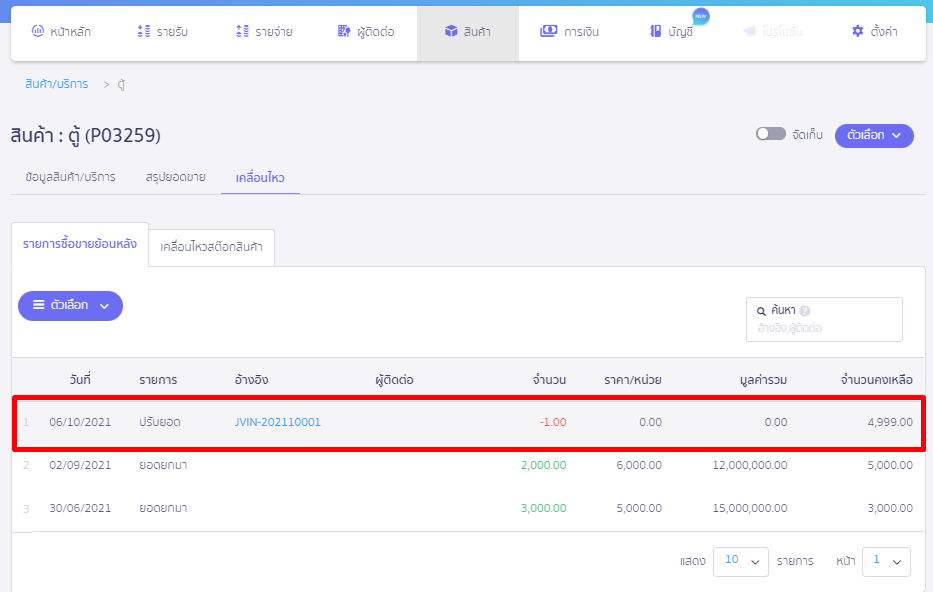933x592 pixels.
Task: Go to สินค้า/บริการ breadcrumb link
Action: coord(57,85)
